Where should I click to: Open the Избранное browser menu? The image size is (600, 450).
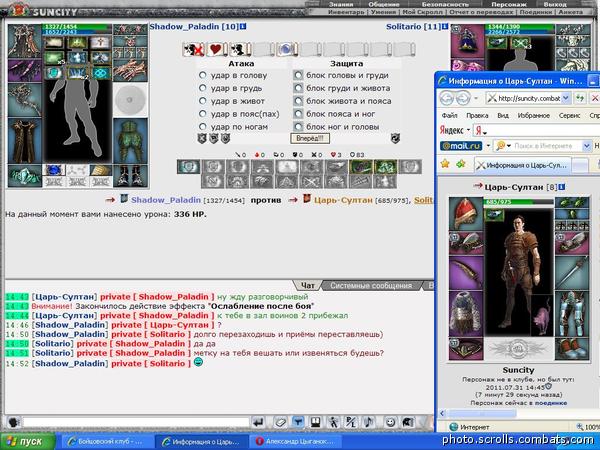coord(533,115)
